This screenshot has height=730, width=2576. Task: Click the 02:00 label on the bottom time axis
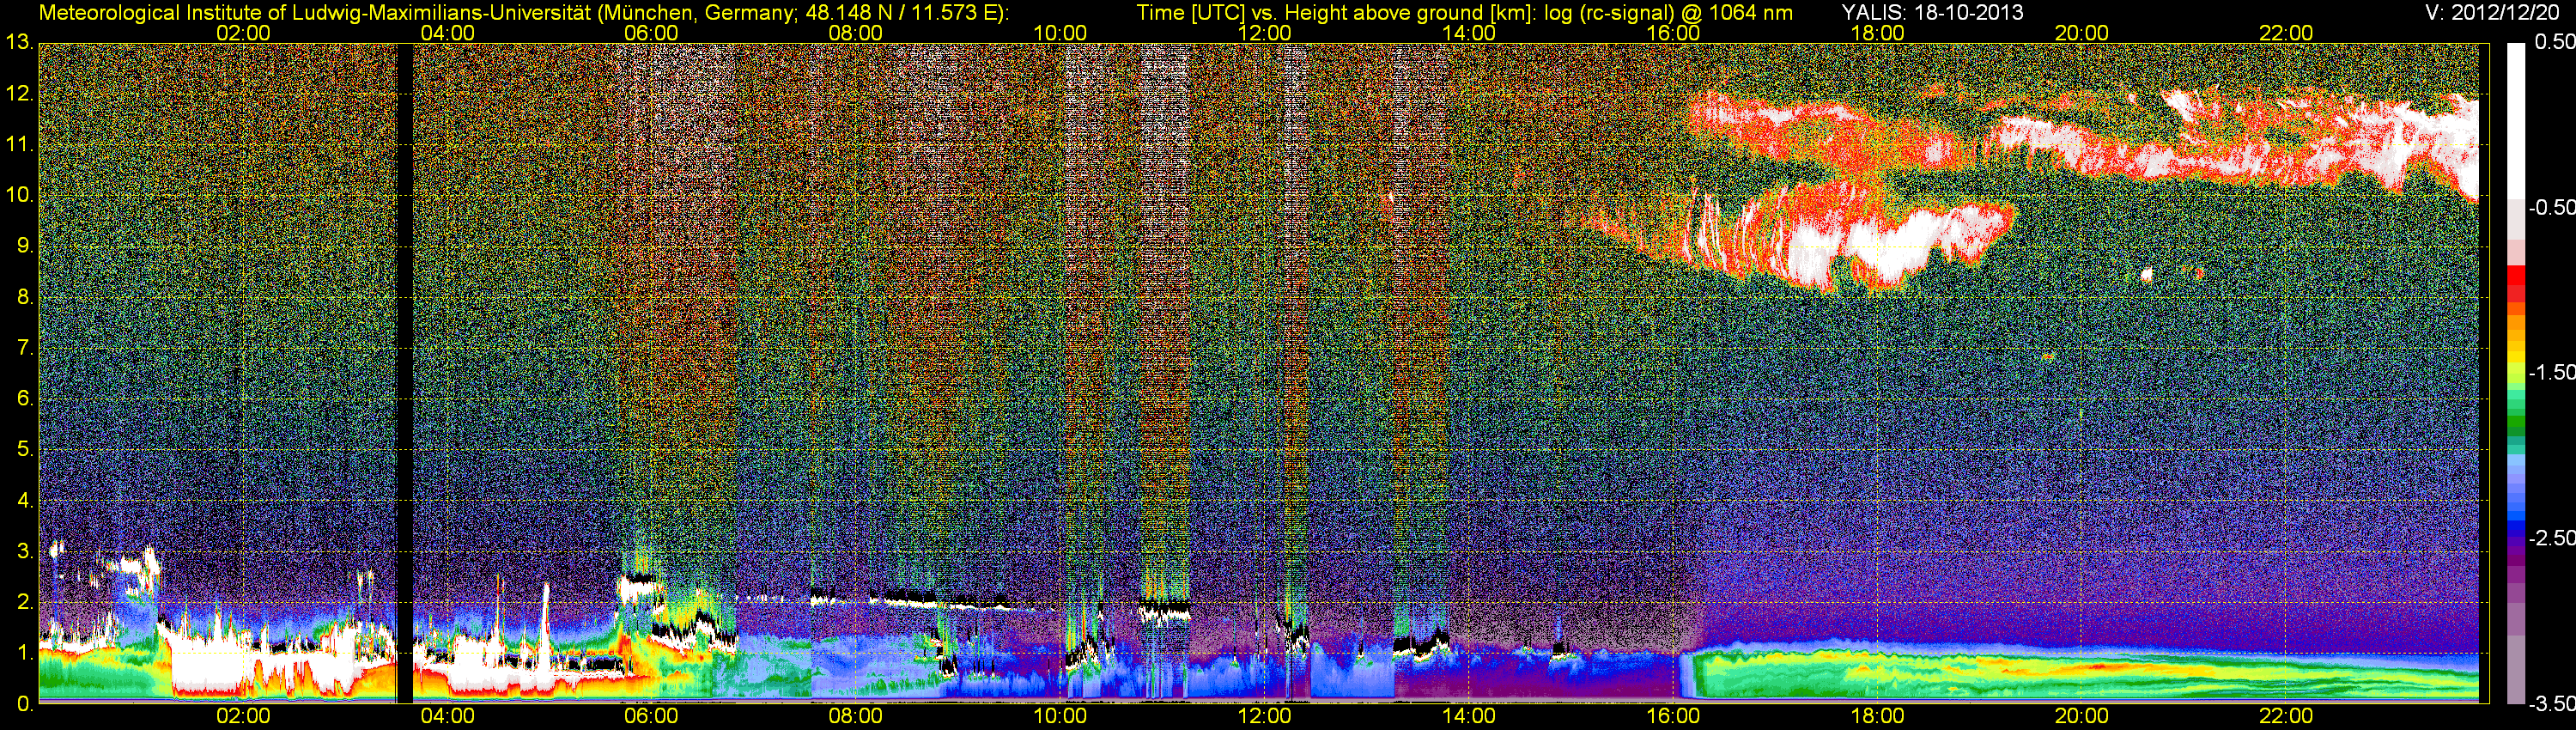pos(243,716)
